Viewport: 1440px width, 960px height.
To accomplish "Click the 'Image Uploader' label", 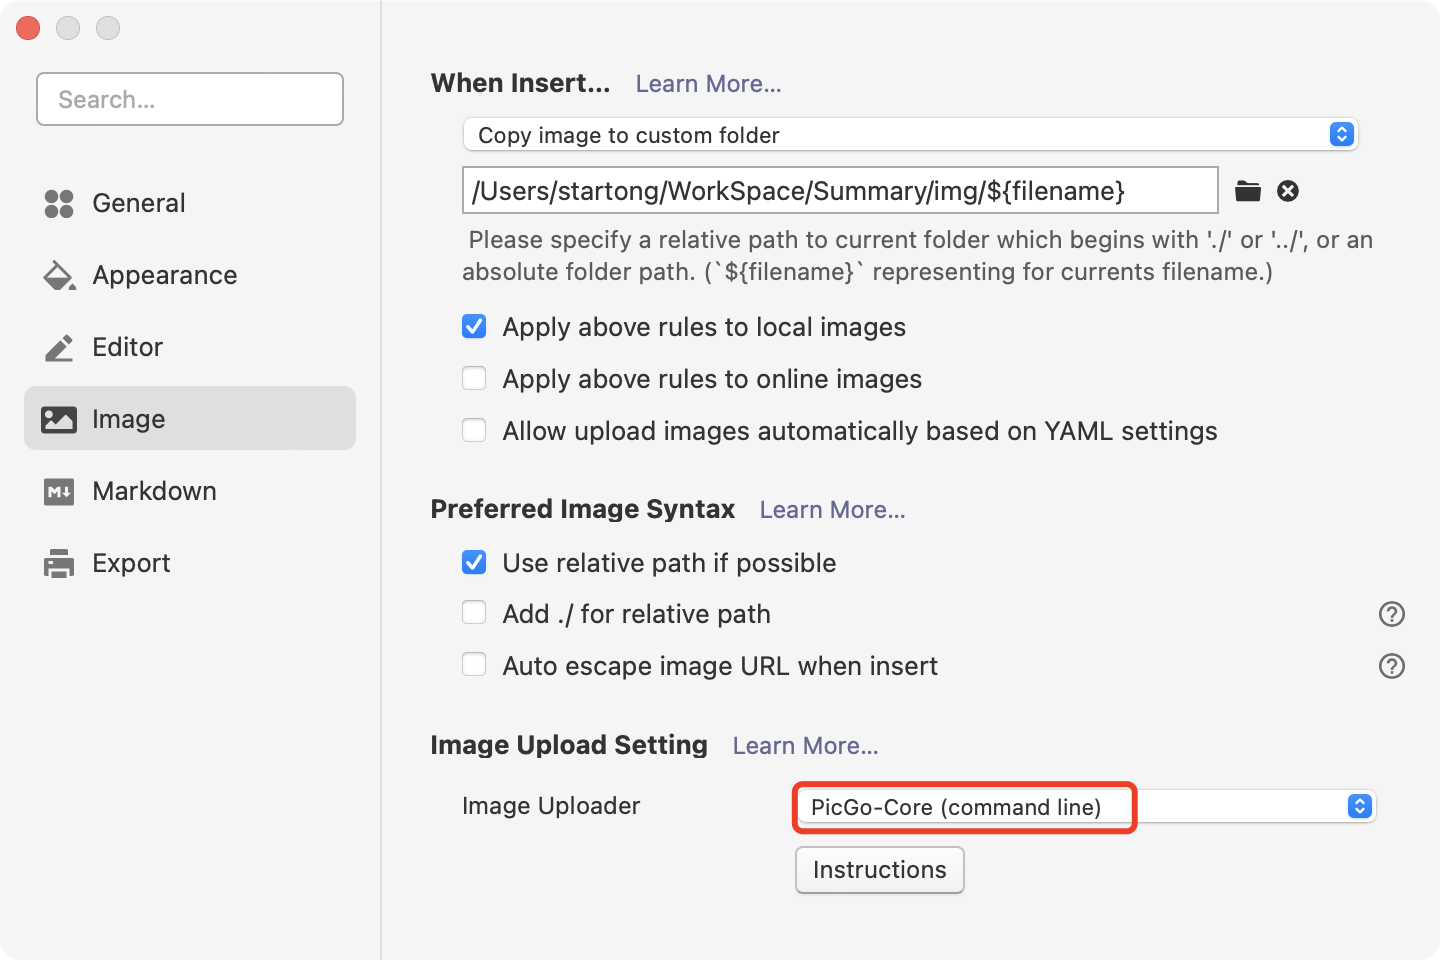I will click(x=551, y=806).
